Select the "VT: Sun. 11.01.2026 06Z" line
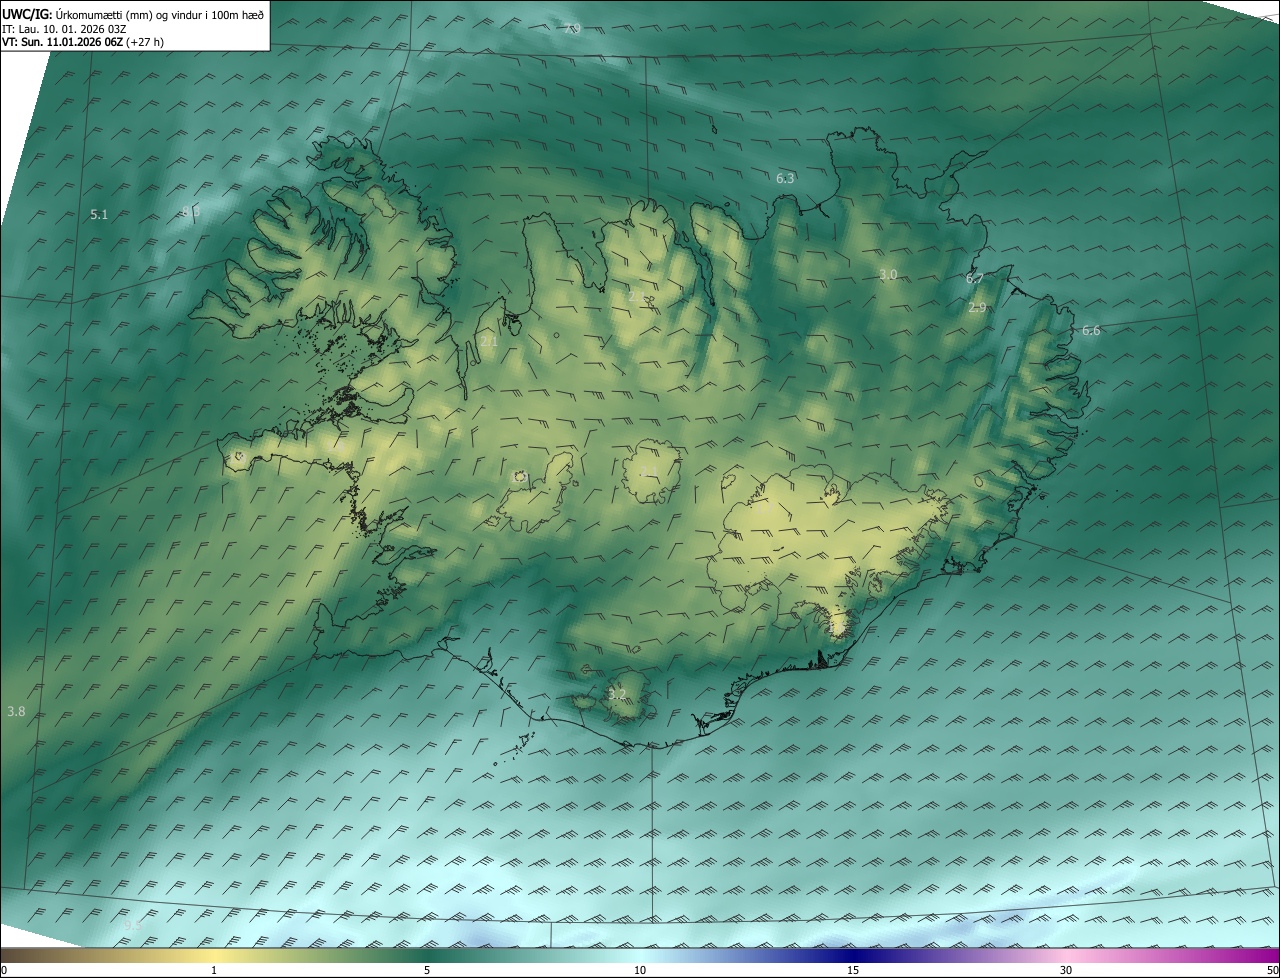Viewport: 1280px width, 978px height. click(x=83, y=42)
